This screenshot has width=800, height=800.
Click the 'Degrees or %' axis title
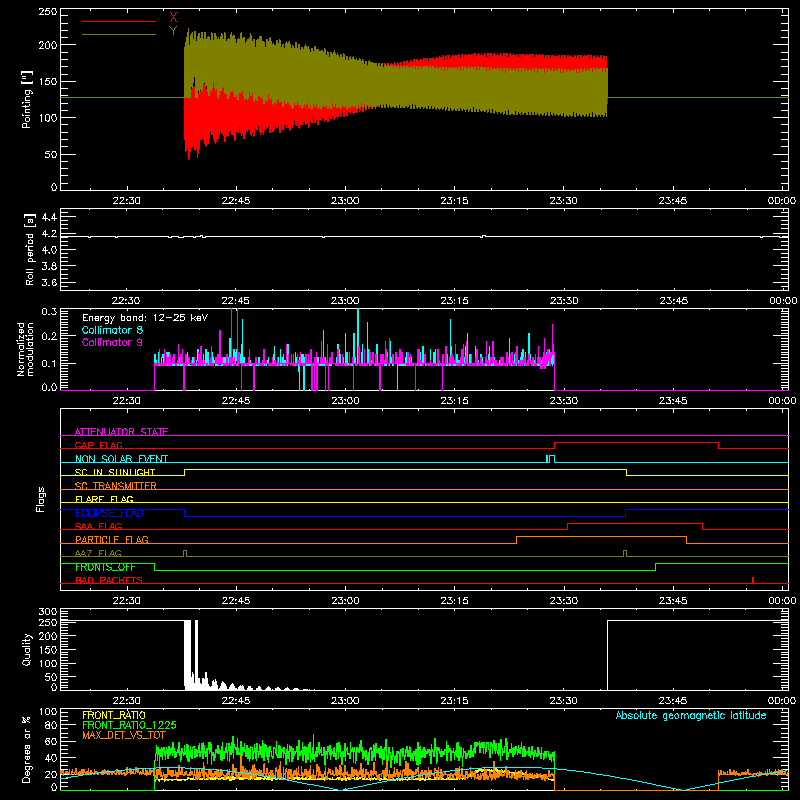pos(27,749)
